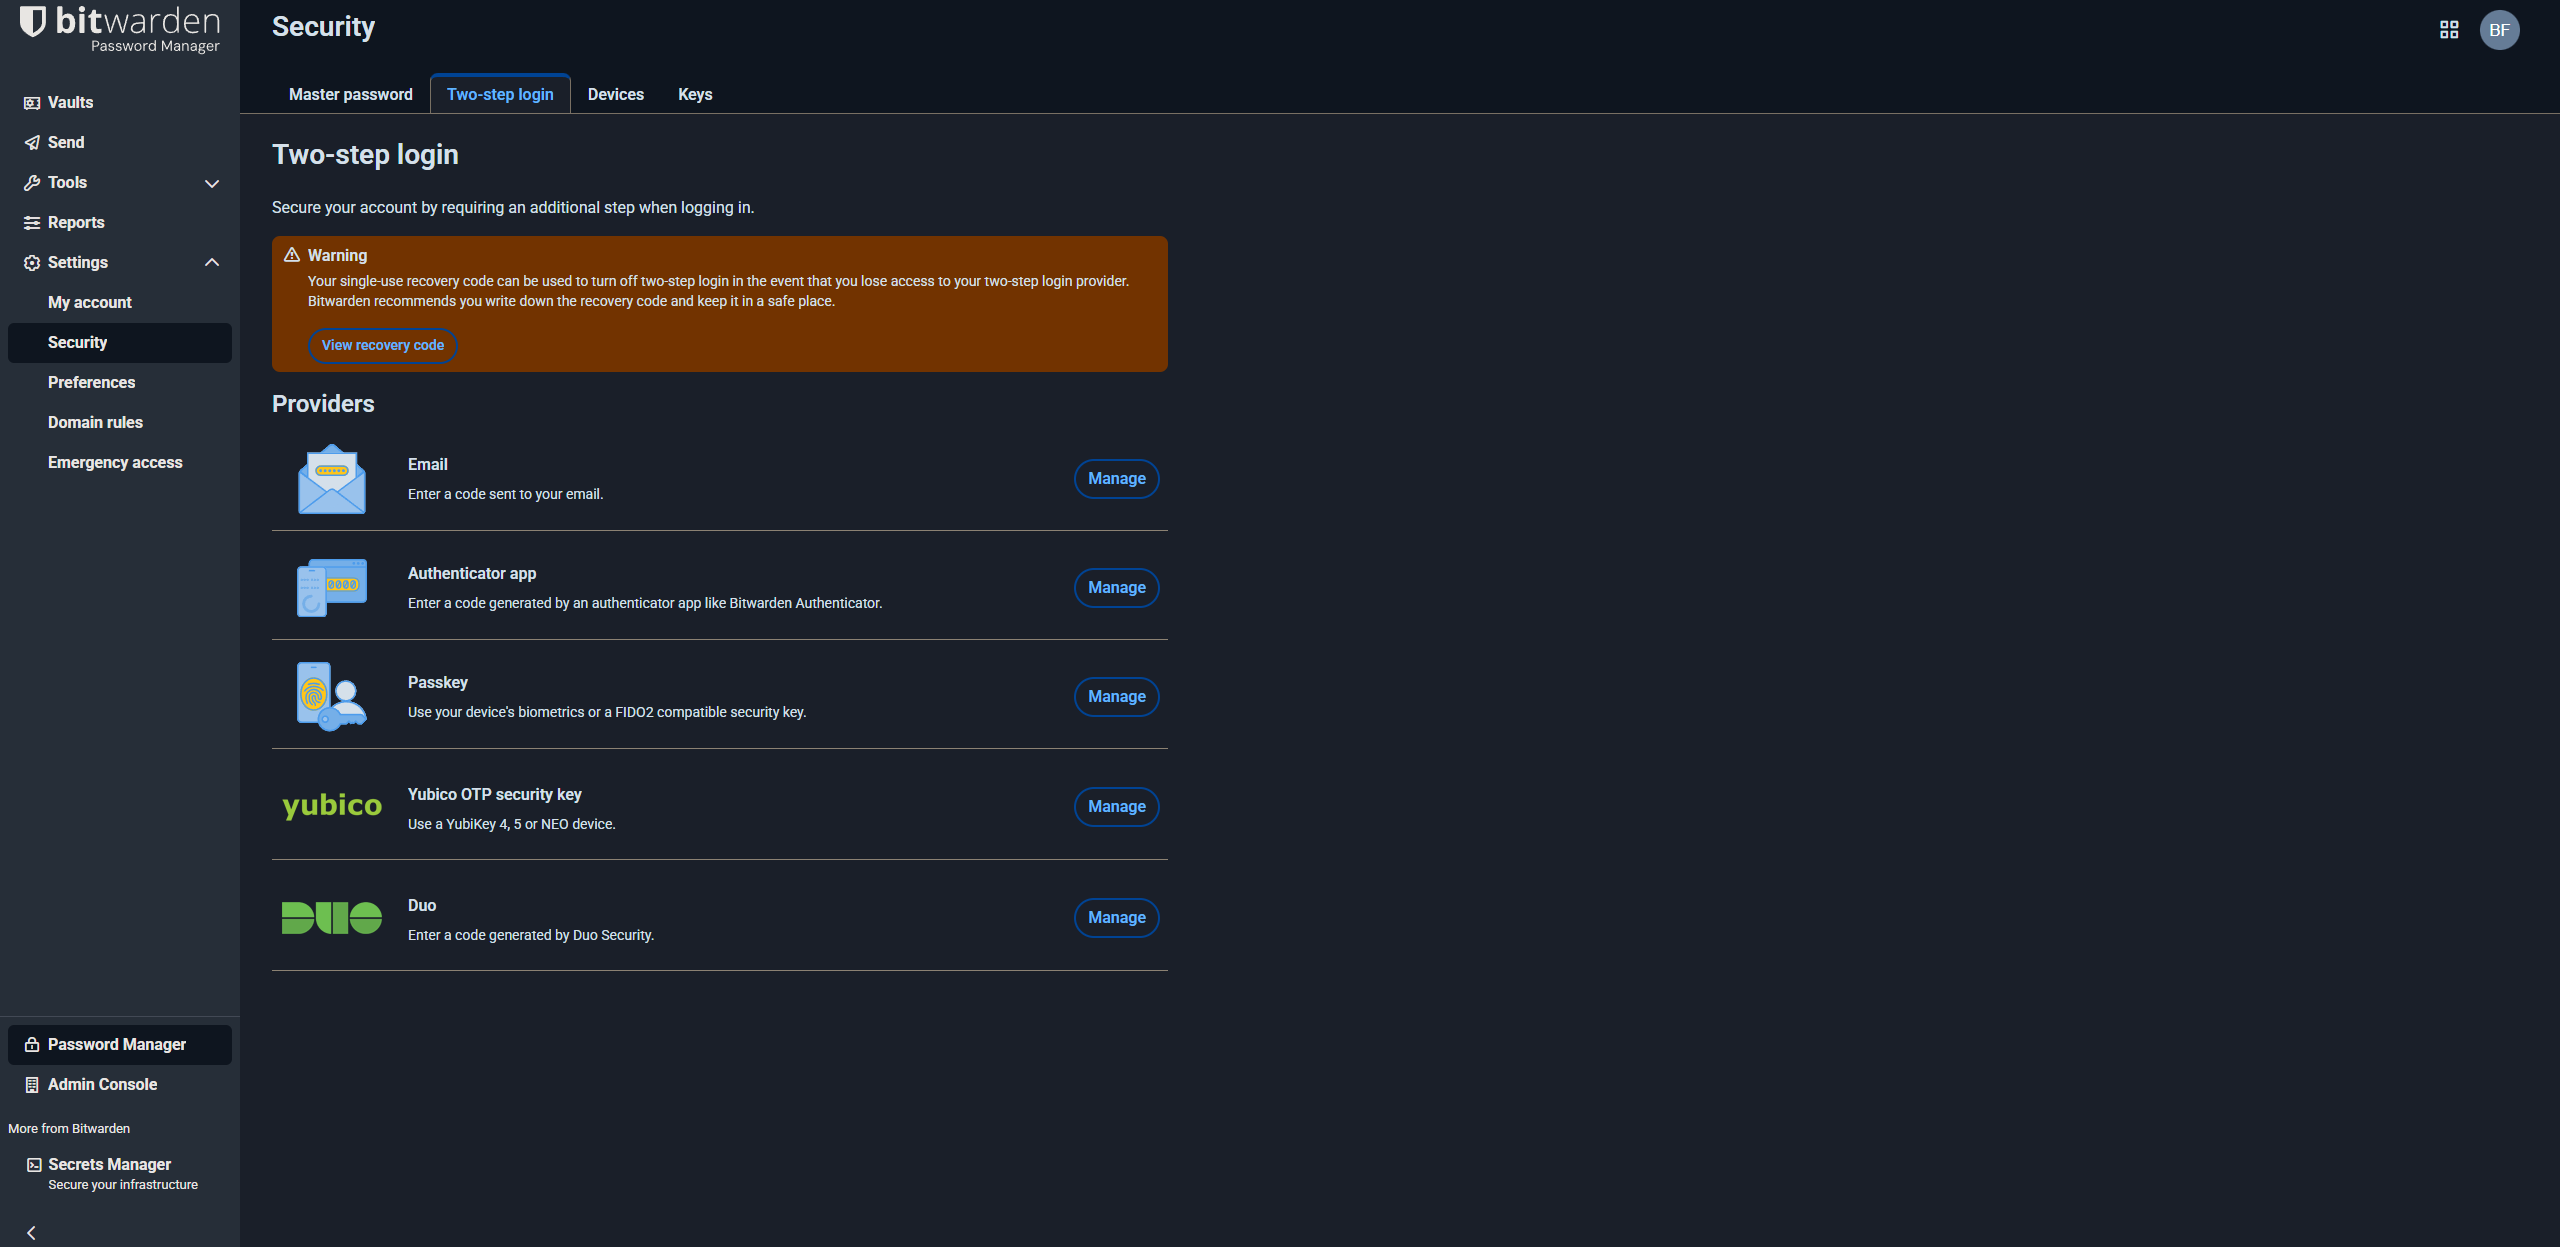
Task: Open Reports in the sidebar
Action: coord(76,222)
